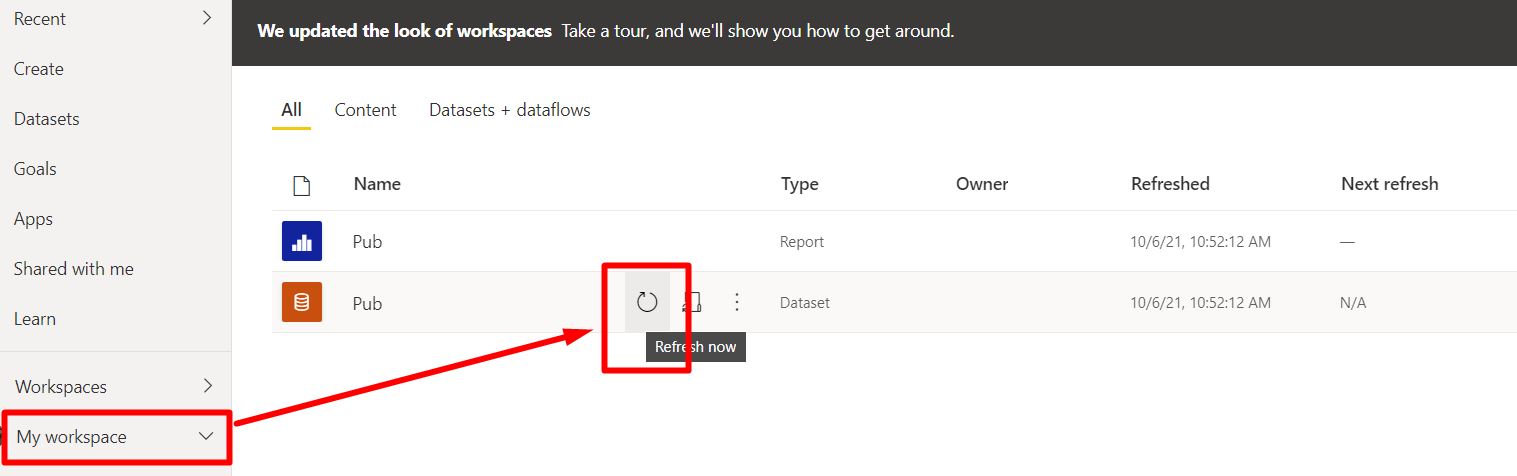This screenshot has height=476, width=1517.
Task: Switch to the Content tab
Action: (365, 110)
